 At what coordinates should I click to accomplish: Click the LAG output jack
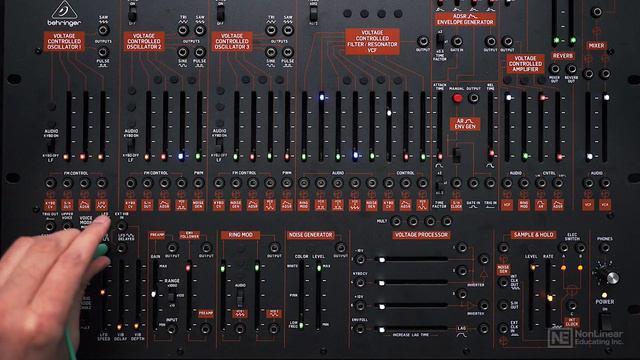point(484,328)
